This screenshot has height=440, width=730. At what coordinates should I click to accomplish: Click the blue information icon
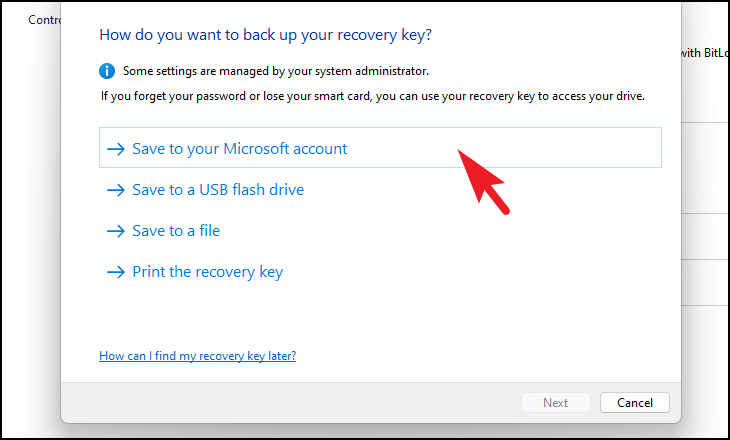(107, 71)
